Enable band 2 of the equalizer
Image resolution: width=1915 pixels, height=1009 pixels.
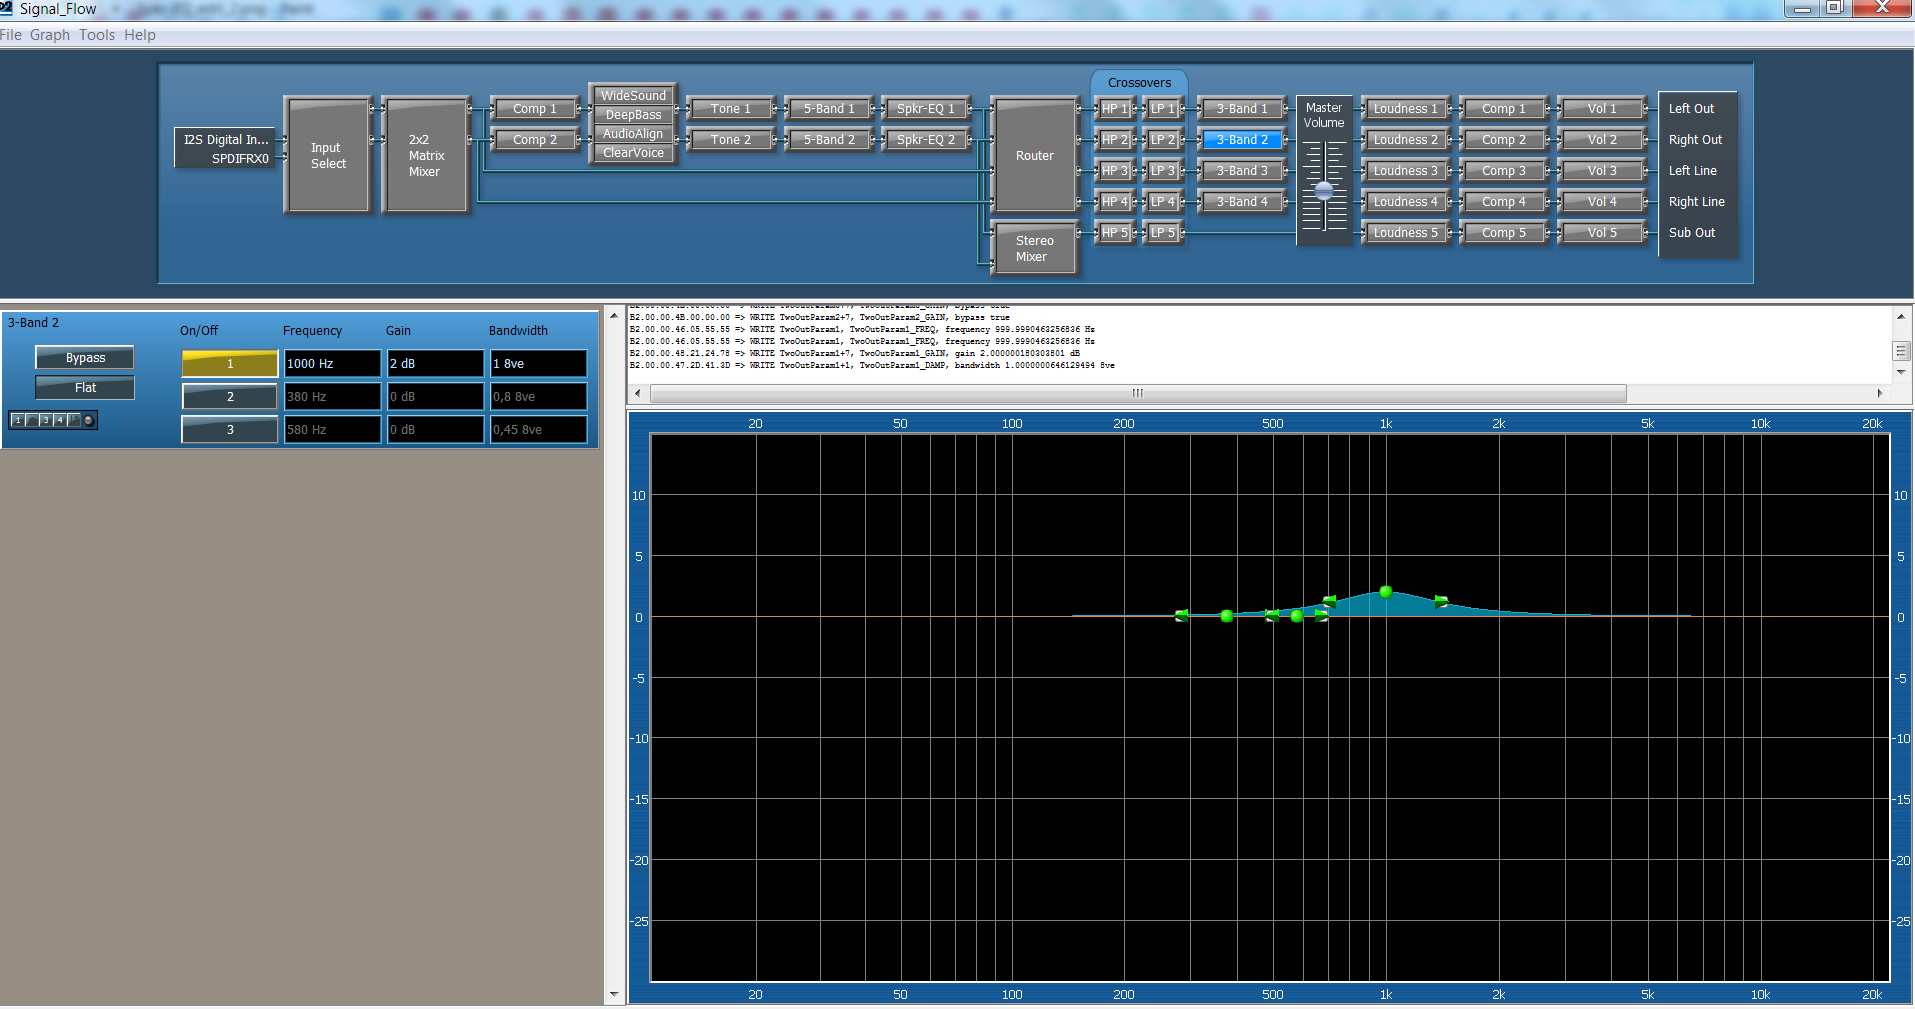click(229, 396)
